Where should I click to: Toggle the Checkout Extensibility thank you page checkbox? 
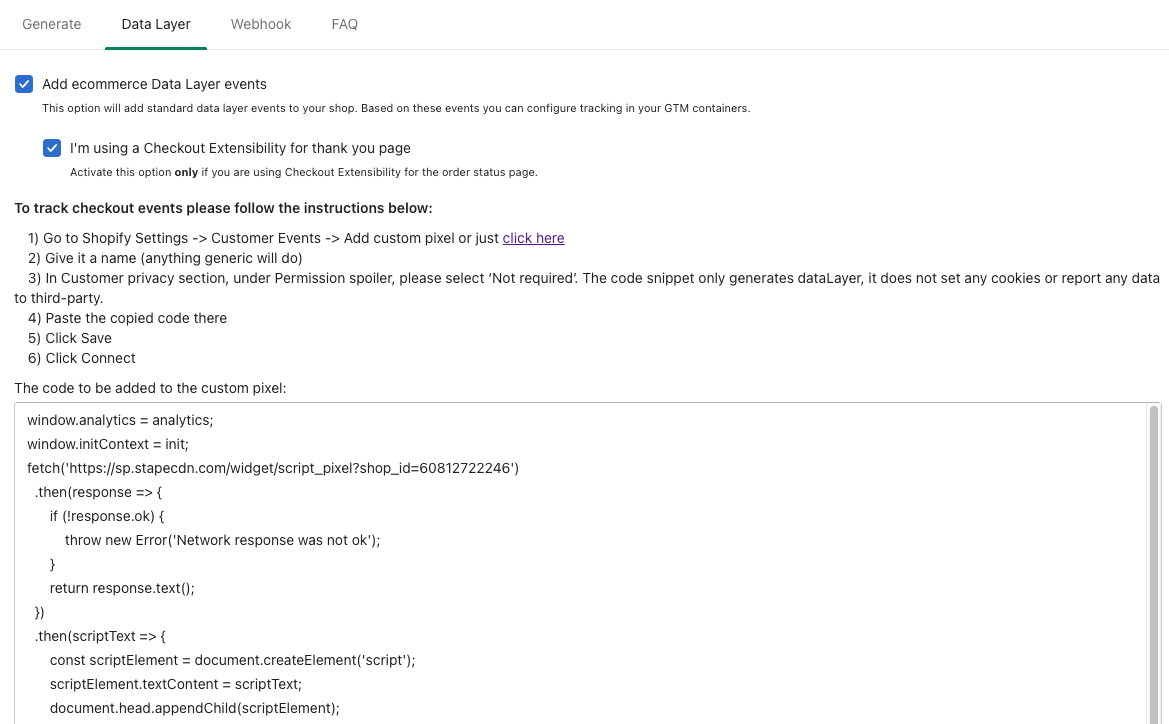tap(52, 148)
